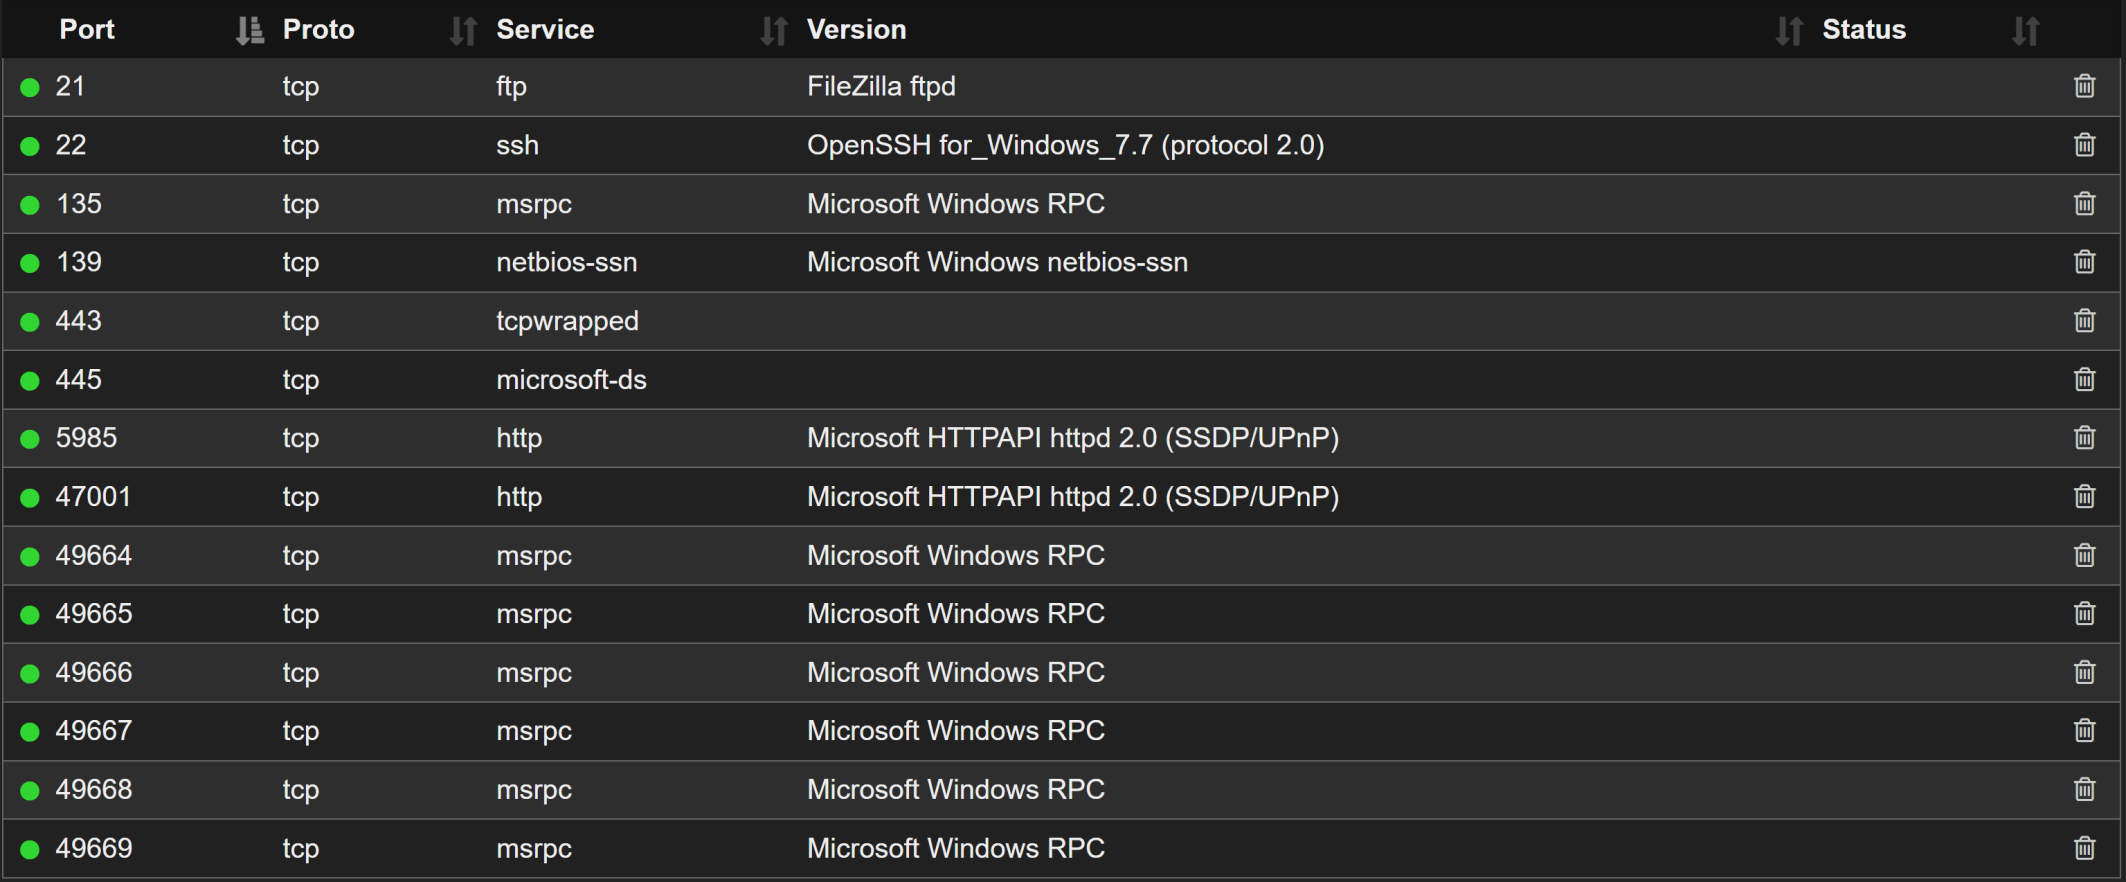Click trash icon for port 139 netbios-ssn

[x=2084, y=262]
